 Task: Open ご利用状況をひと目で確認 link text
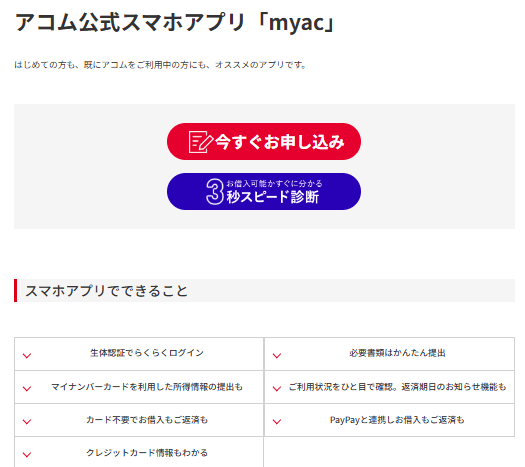397,387
